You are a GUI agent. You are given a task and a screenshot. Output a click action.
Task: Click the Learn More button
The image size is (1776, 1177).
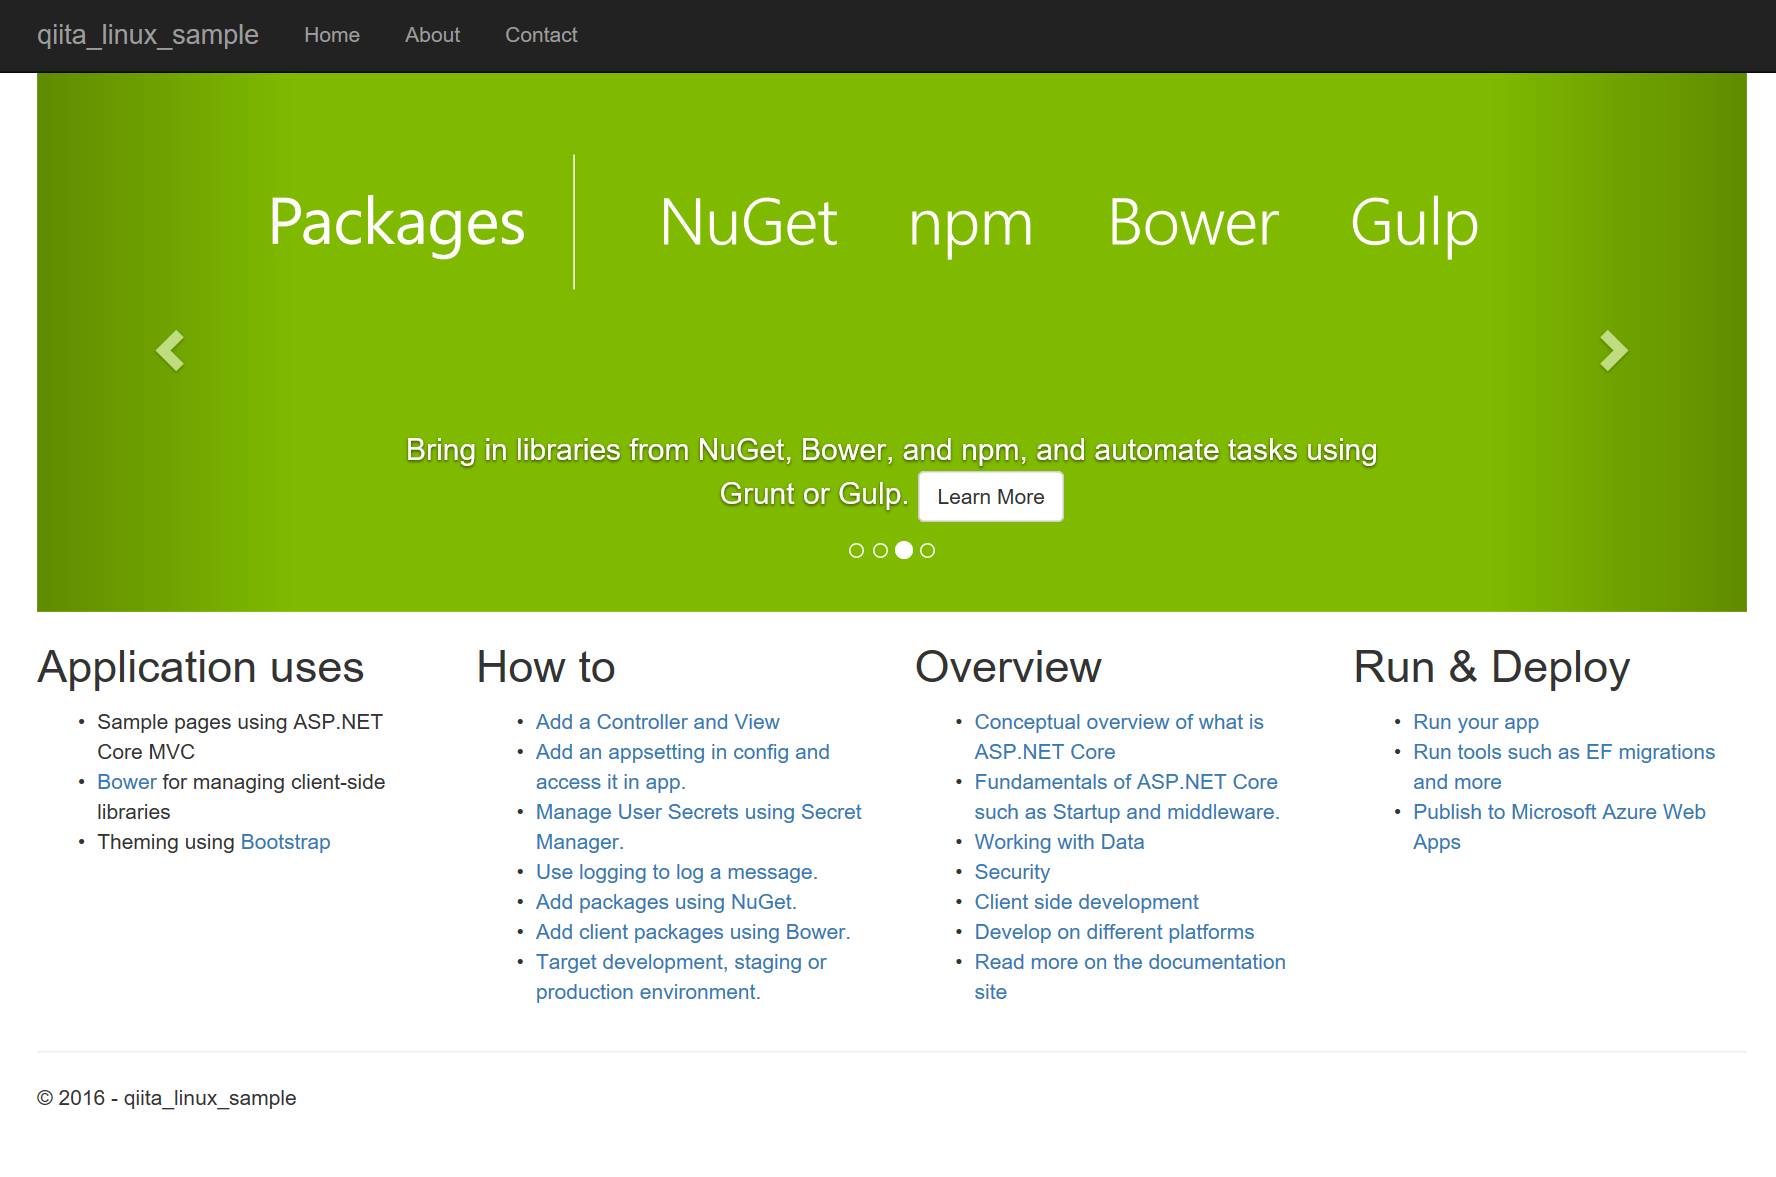tap(990, 496)
